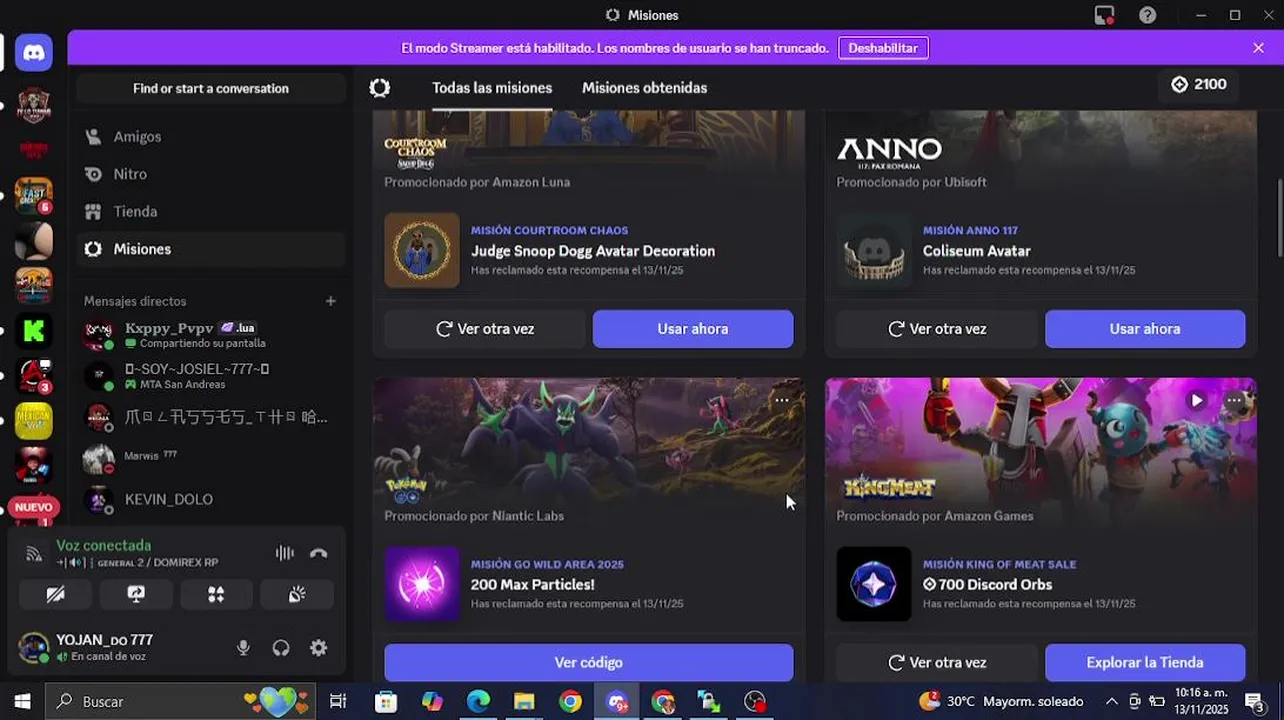Open the help question mark icon
The height and width of the screenshot is (720, 1284).
[1148, 15]
